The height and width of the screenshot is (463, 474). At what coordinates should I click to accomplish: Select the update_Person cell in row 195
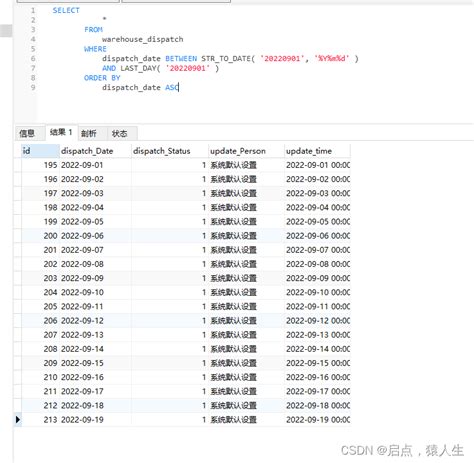pyautogui.click(x=246, y=165)
